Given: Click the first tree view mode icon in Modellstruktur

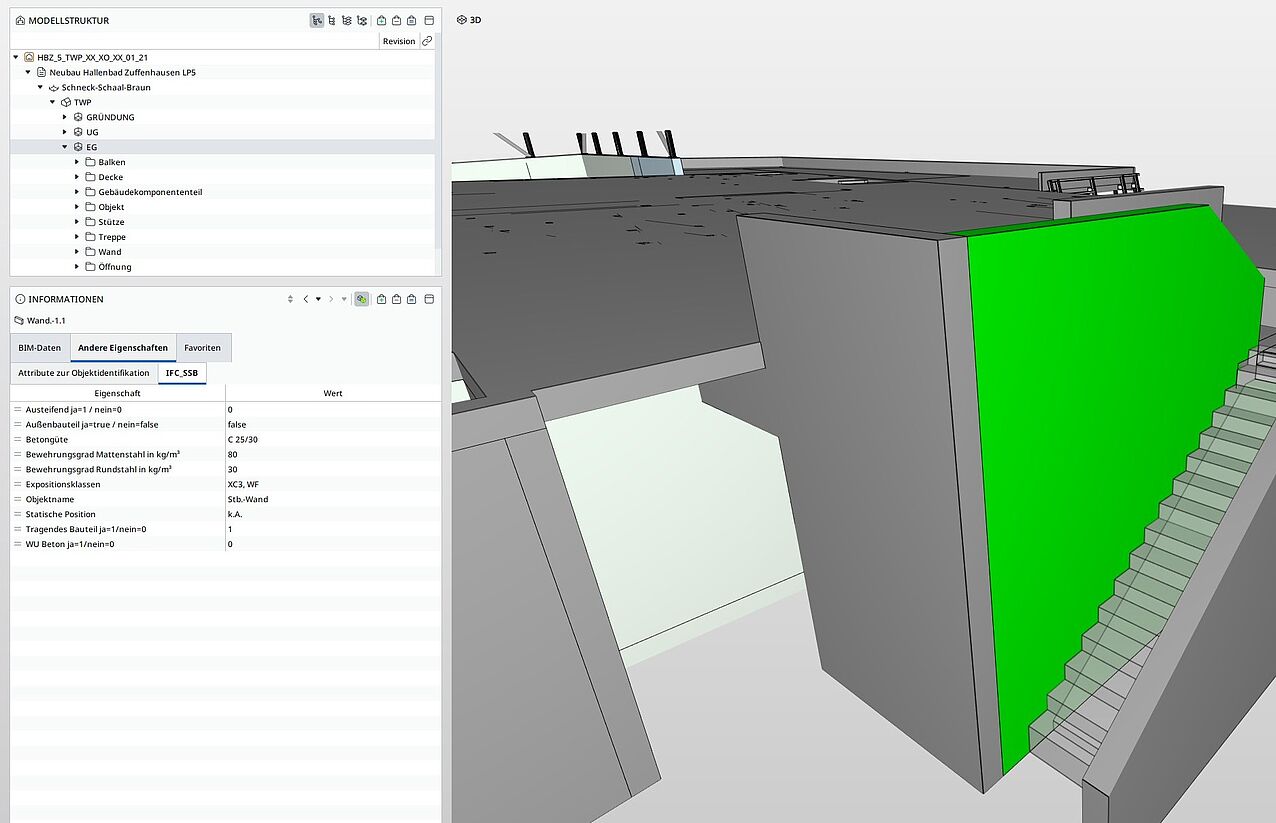Looking at the screenshot, I should (x=317, y=20).
